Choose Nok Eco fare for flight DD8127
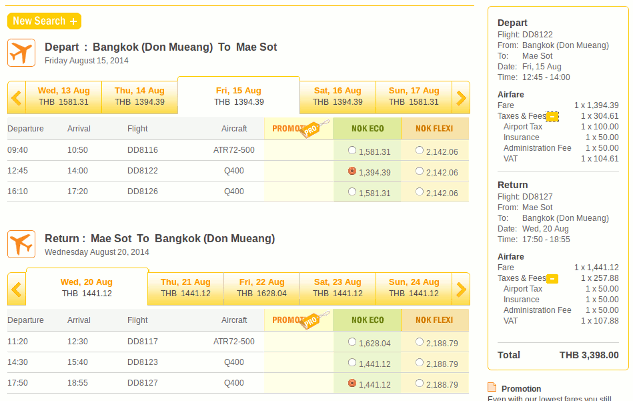Image resolution: width=633 pixels, height=401 pixels. (x=352, y=383)
